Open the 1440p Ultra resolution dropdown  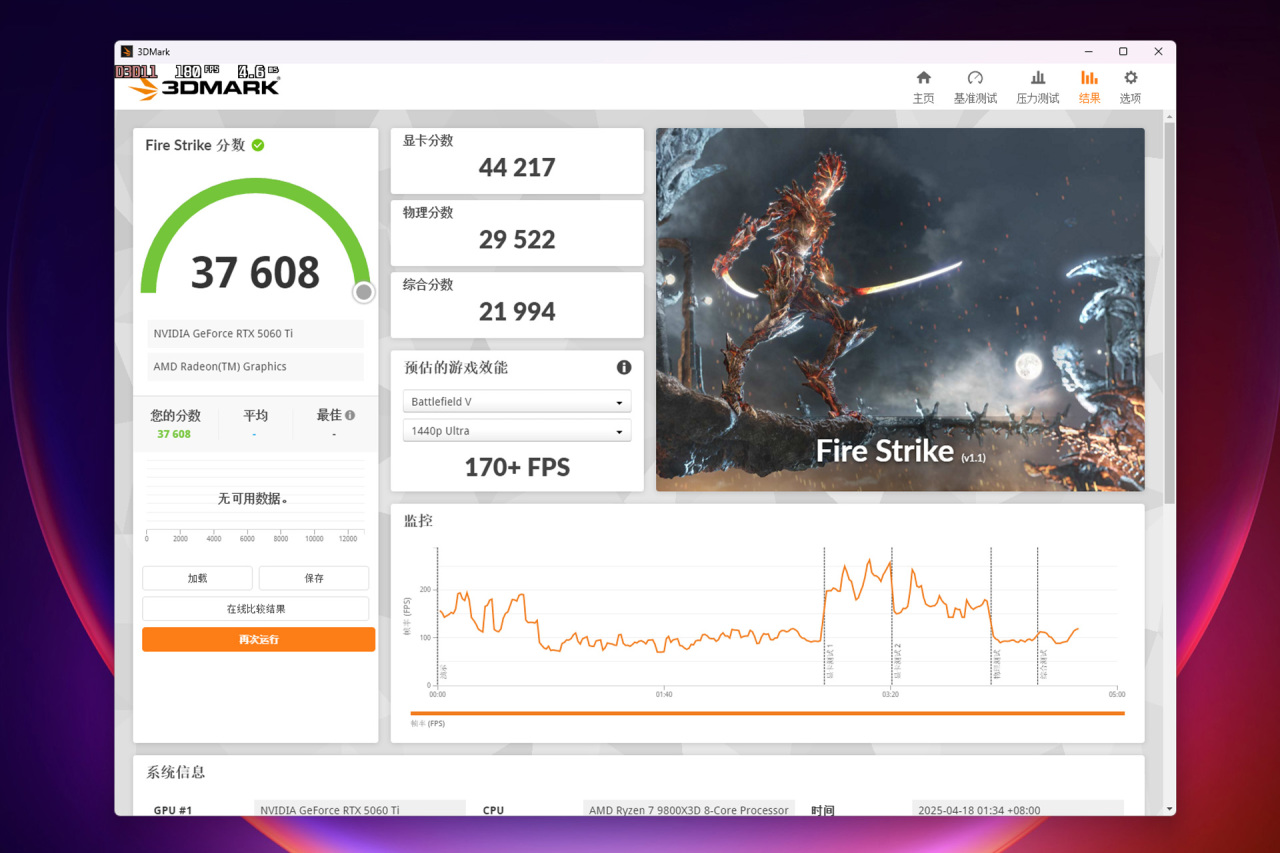coord(517,431)
